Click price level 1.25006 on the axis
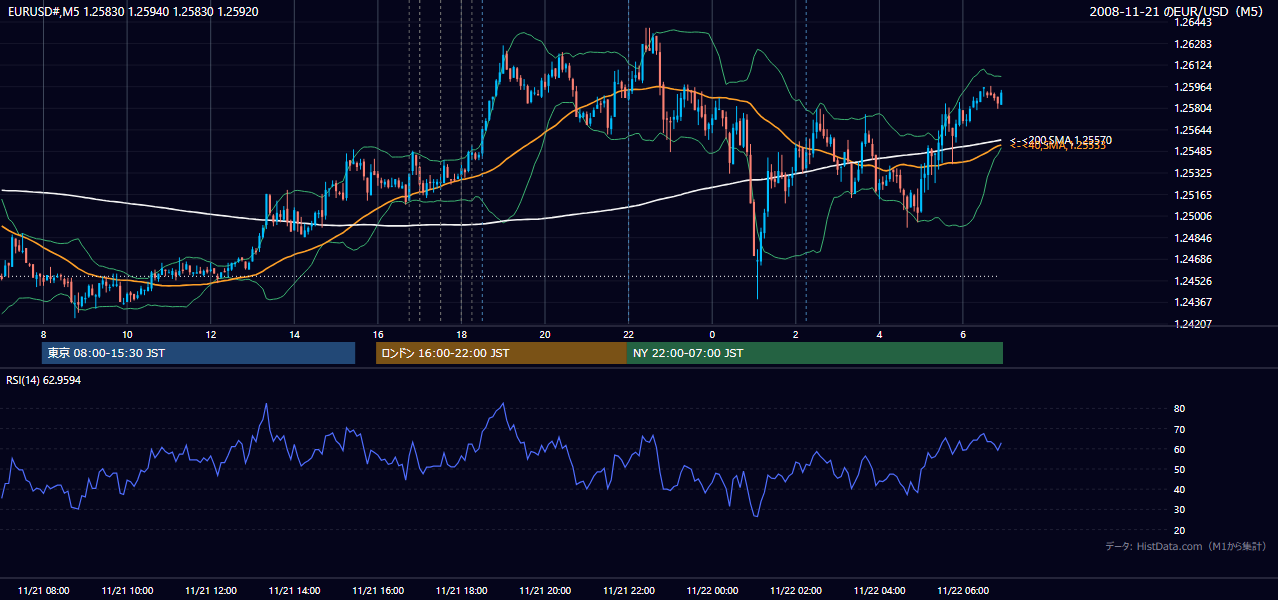Image resolution: width=1278 pixels, height=600 pixels. point(1192,216)
